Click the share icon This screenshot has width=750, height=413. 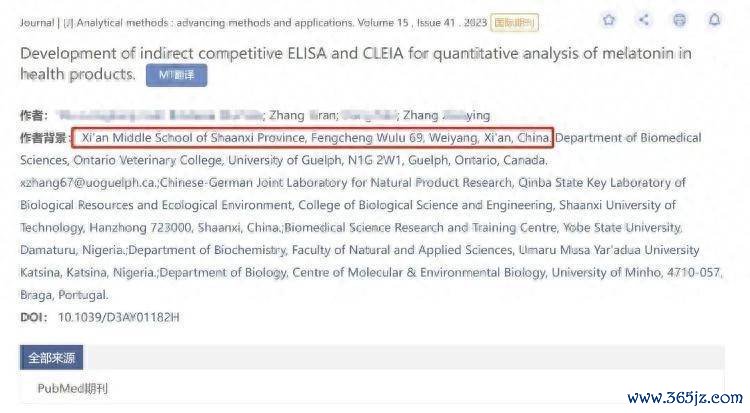coord(644,20)
